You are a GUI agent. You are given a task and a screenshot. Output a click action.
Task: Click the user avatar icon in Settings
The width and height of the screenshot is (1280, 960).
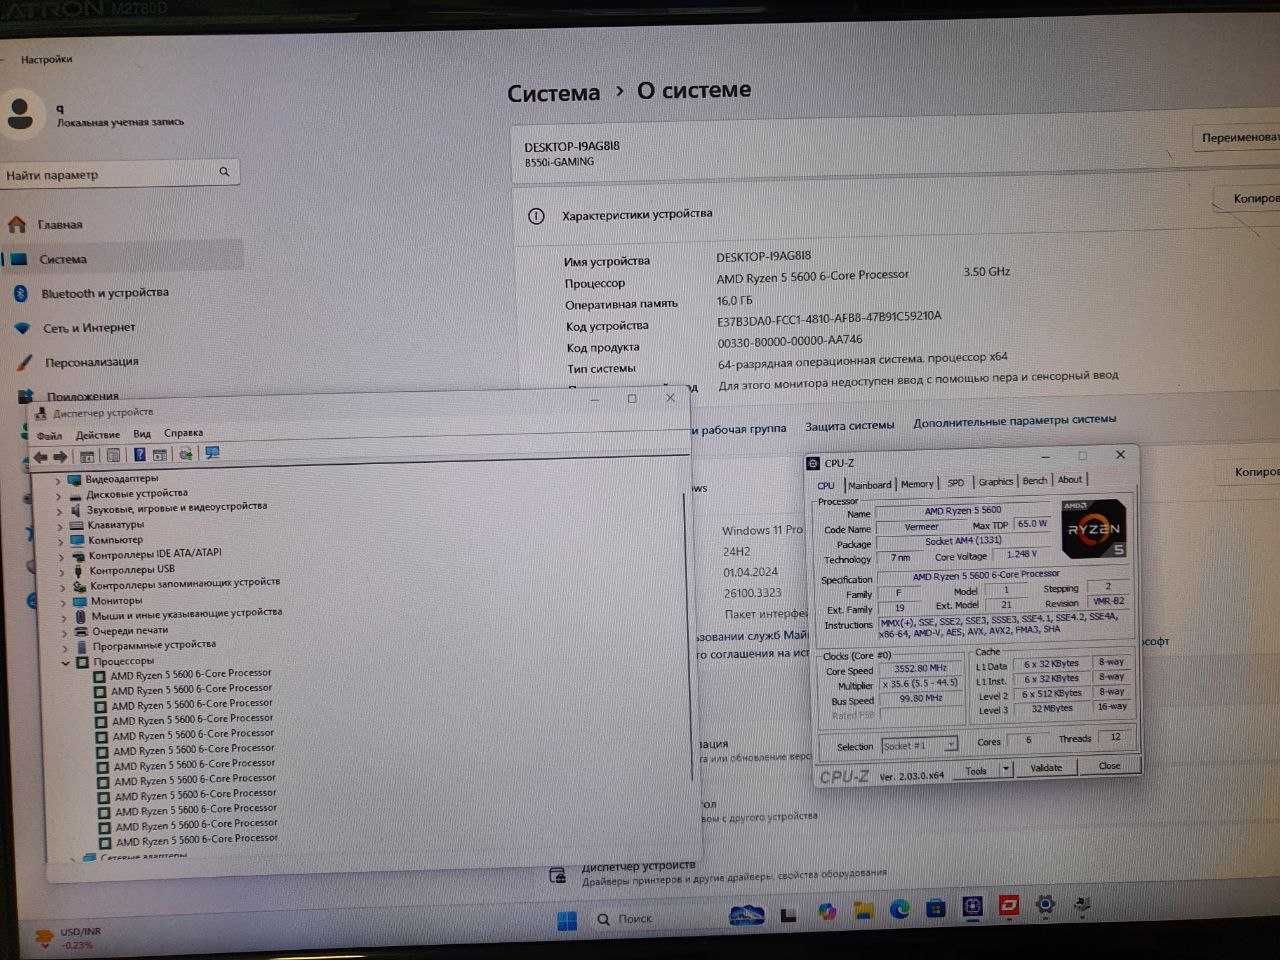(x=22, y=113)
